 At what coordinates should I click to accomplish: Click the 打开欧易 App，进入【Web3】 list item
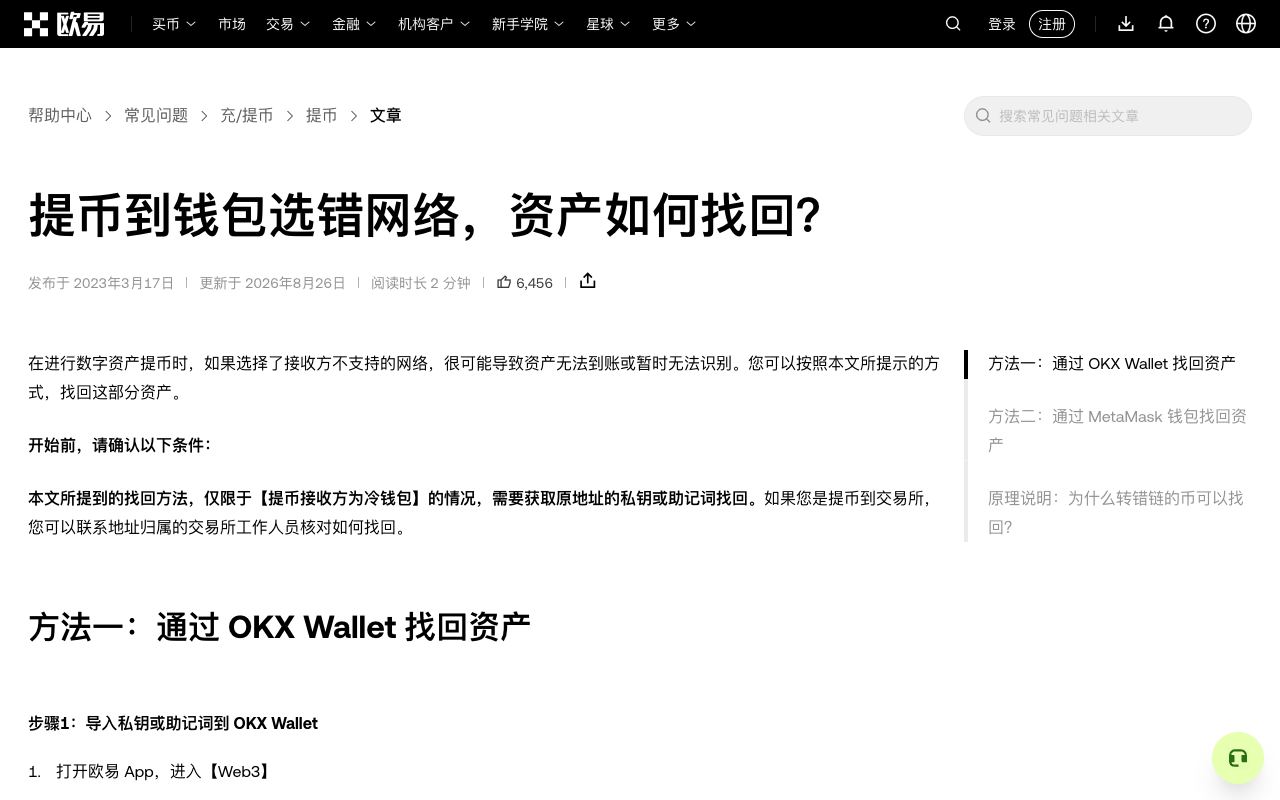[163, 771]
